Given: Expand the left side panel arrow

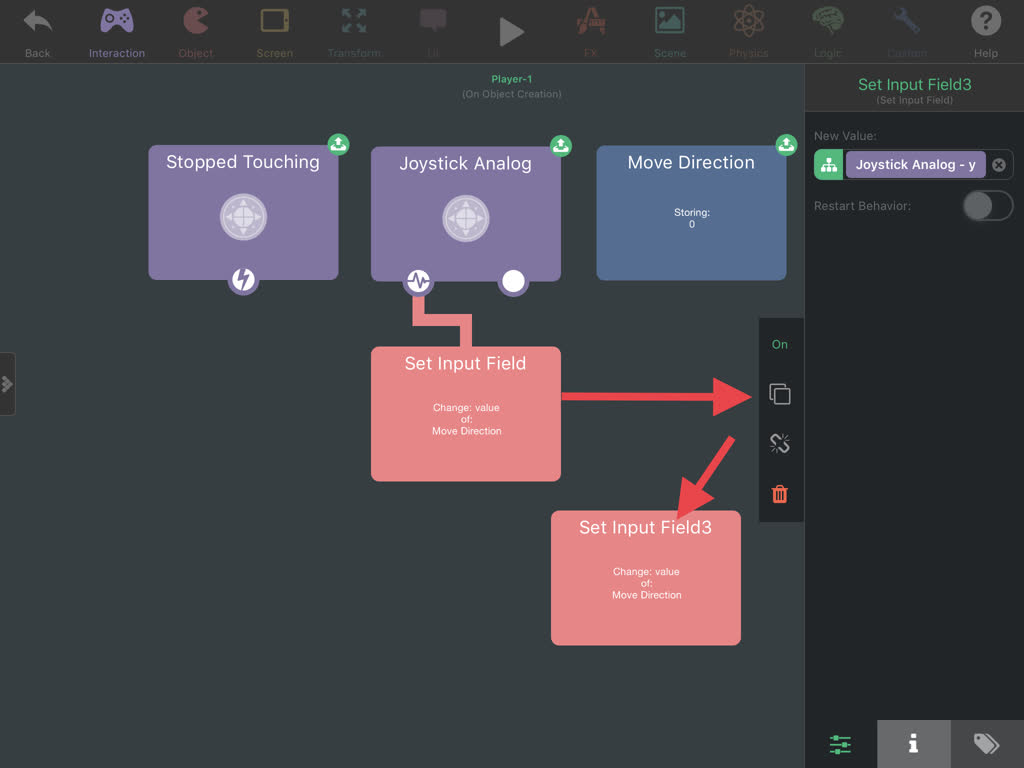Looking at the screenshot, I should (x=7, y=384).
